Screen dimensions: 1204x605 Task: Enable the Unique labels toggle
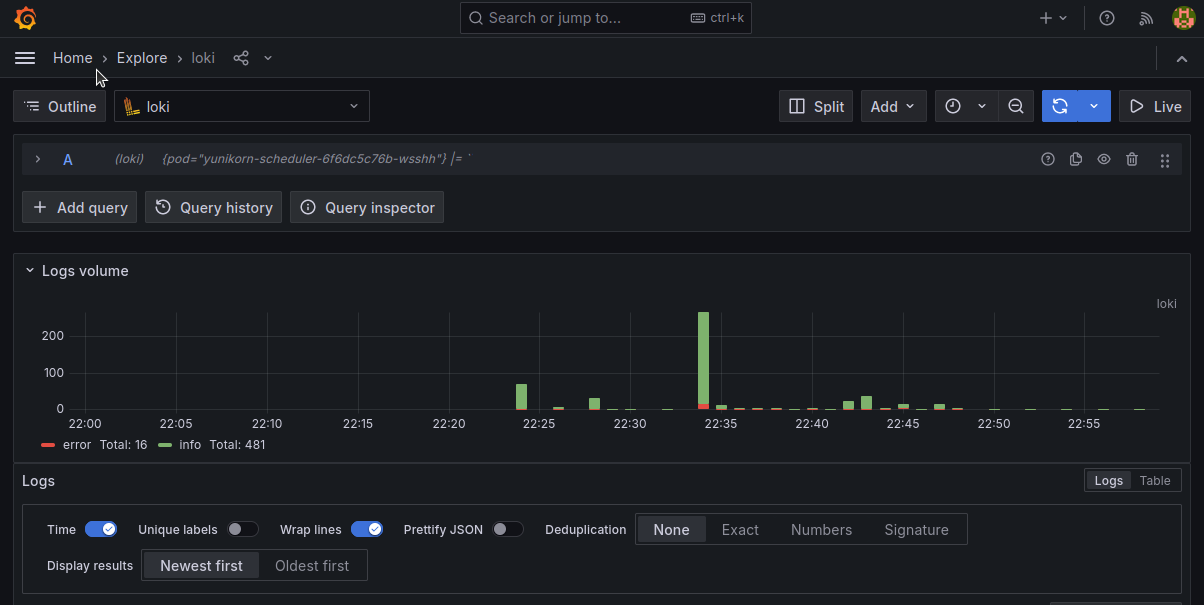[242, 529]
